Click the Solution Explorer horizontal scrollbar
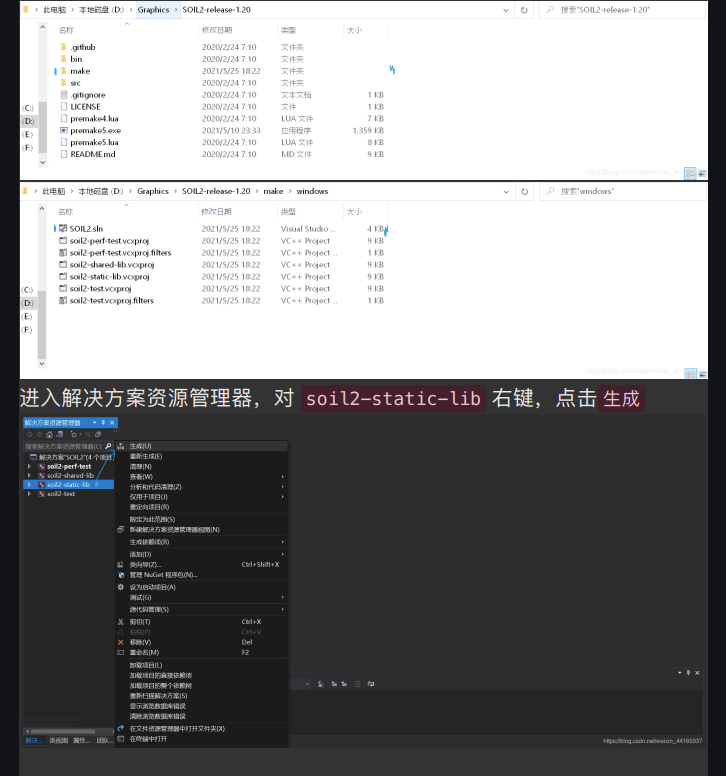Screen dimensions: 726x776 point(63,731)
